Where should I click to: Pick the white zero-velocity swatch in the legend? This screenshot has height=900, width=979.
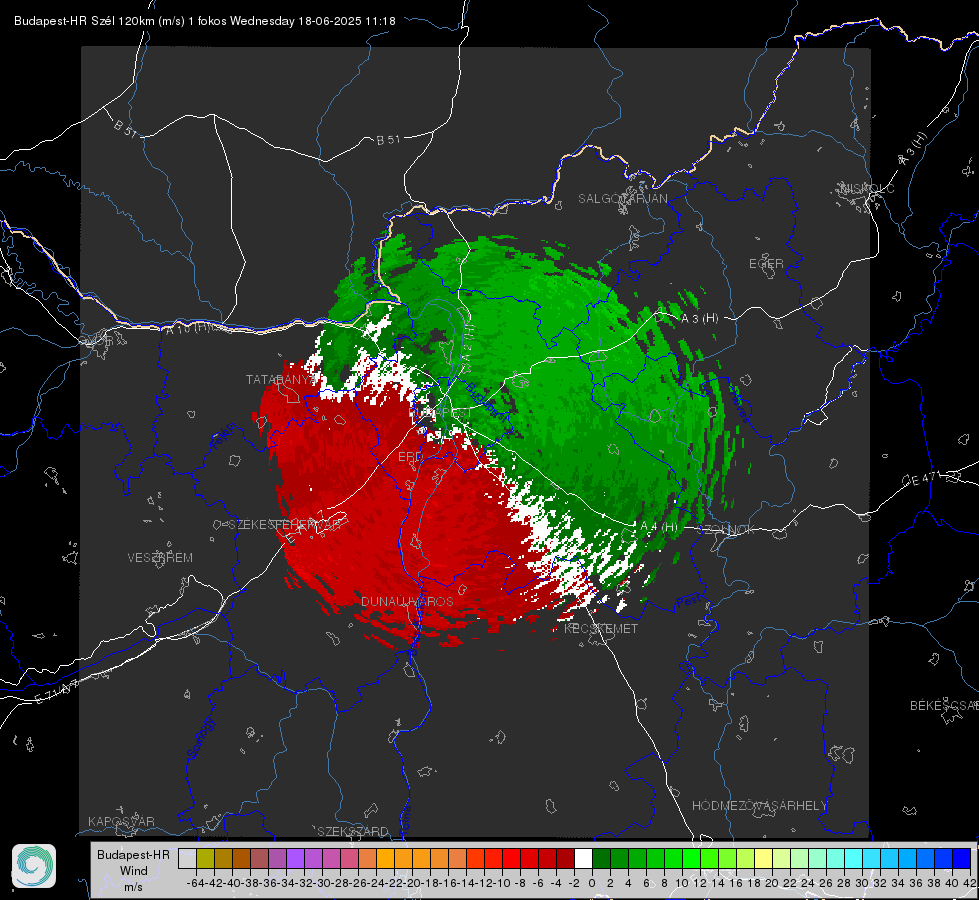click(583, 858)
